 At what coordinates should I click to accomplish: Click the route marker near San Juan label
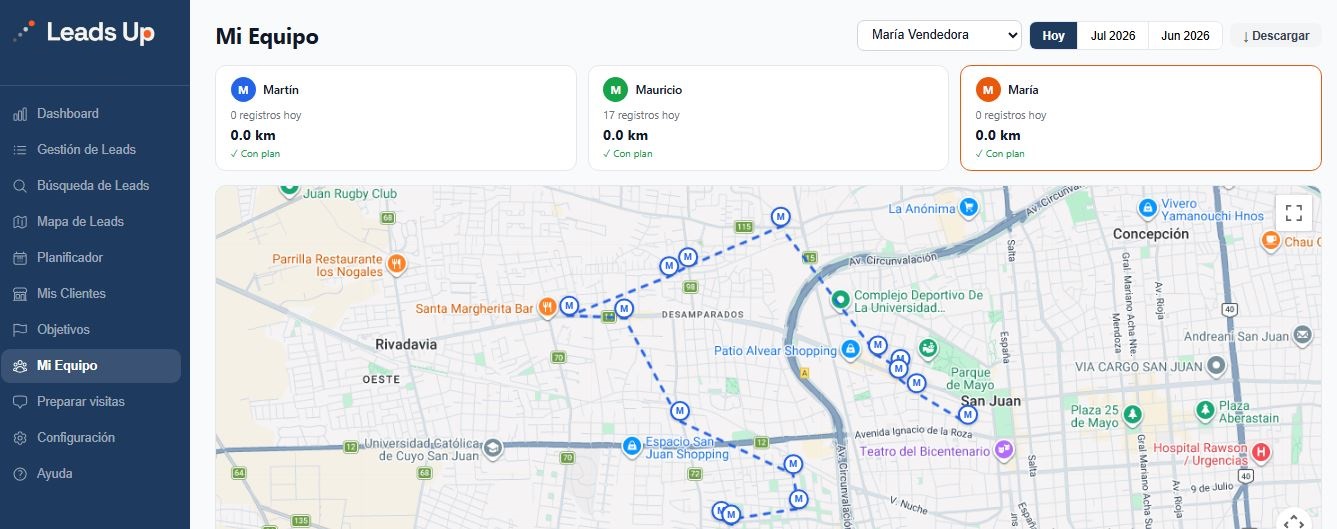click(x=968, y=414)
